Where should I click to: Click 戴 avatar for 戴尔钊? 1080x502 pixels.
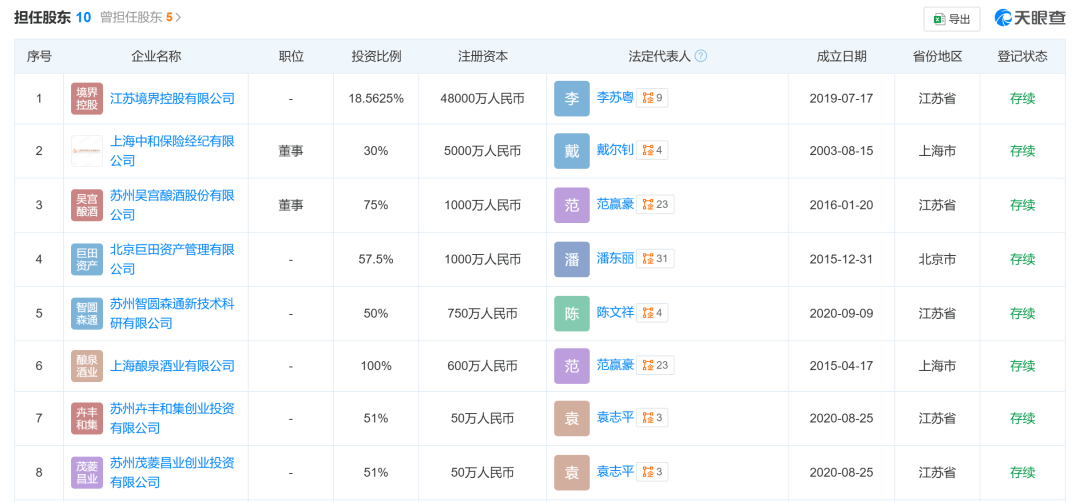(572, 151)
